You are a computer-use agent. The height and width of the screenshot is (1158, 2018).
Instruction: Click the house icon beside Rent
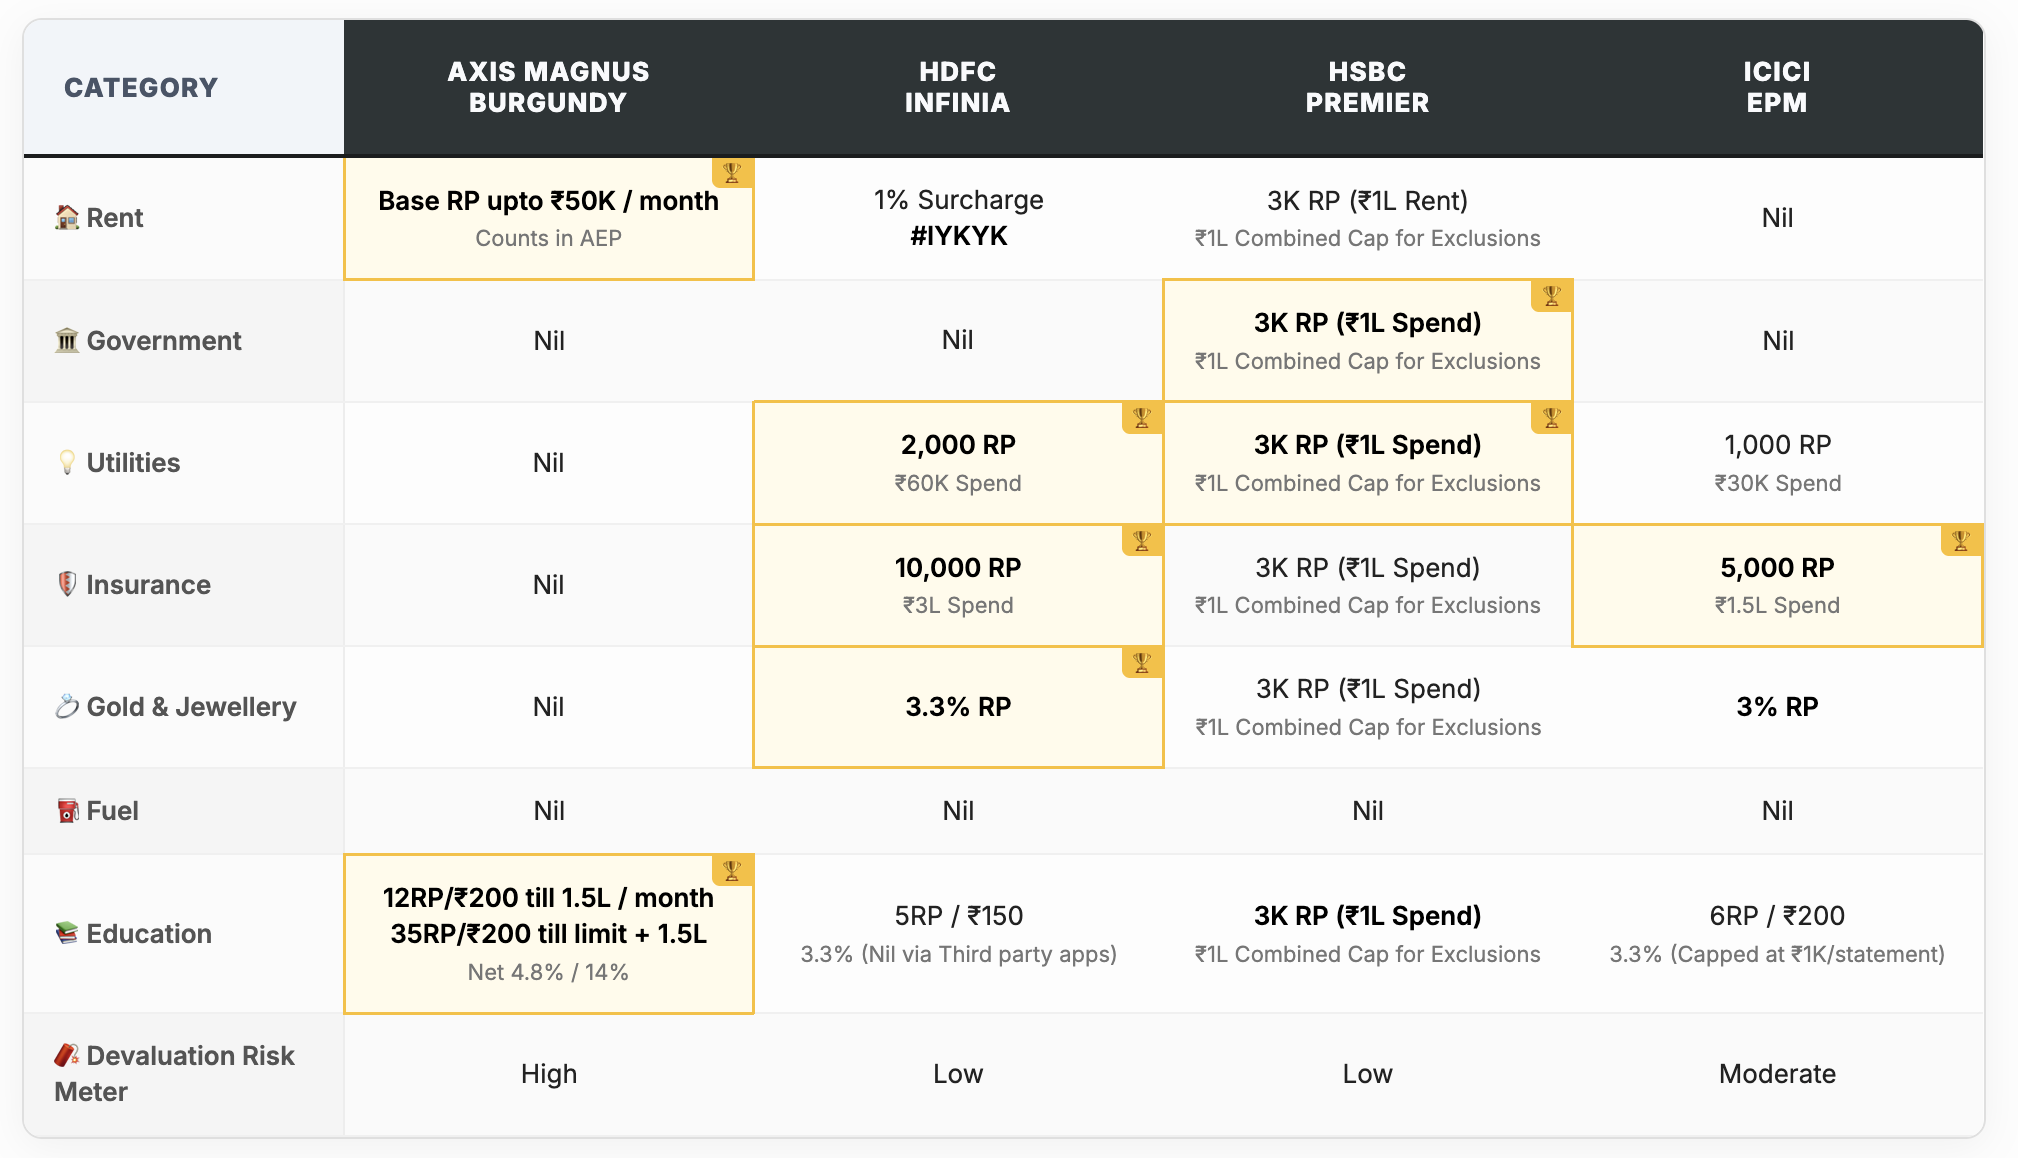[x=67, y=217]
